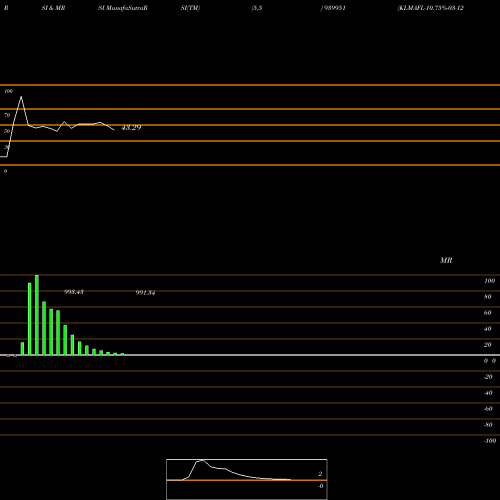Click the -60 label on the MR axis

click(x=488, y=409)
